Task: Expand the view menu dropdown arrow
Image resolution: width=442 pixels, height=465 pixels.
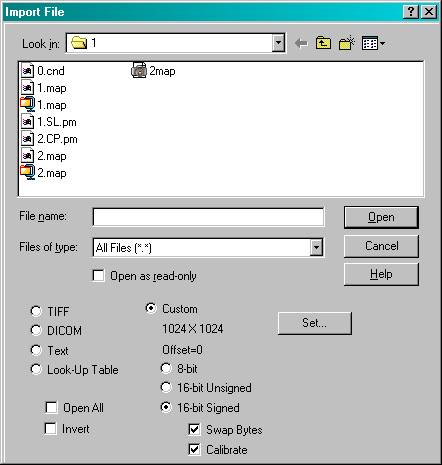Action: point(382,43)
